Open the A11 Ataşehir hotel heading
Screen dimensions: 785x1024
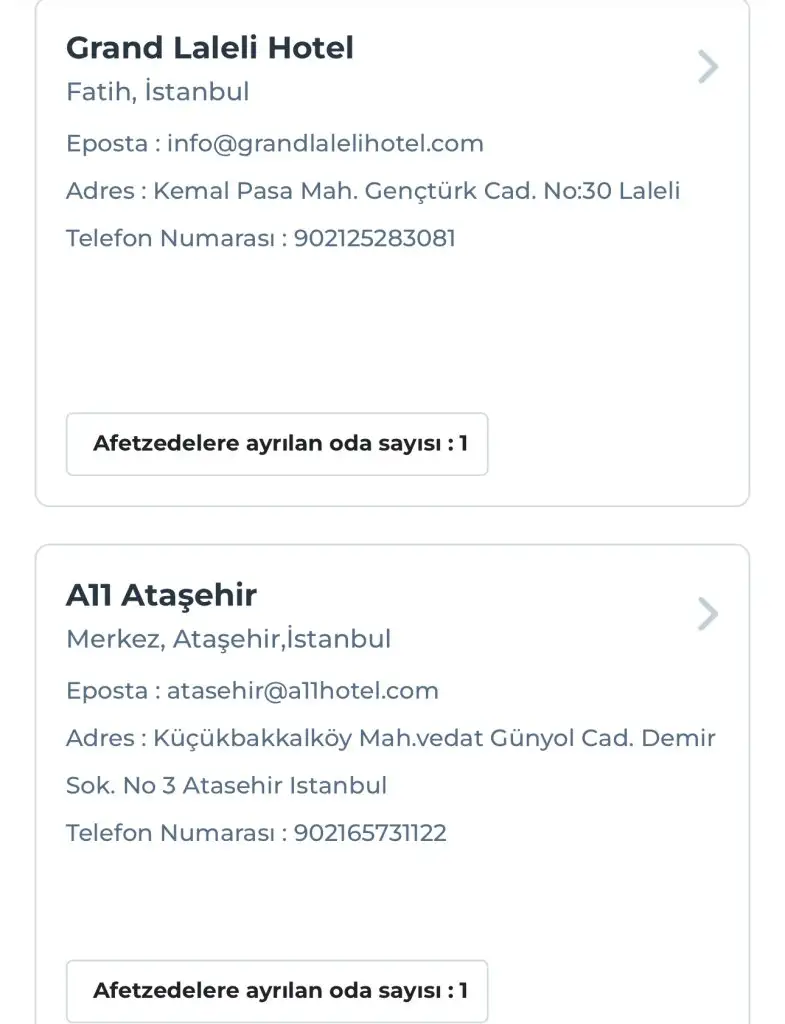pyautogui.click(x=161, y=595)
